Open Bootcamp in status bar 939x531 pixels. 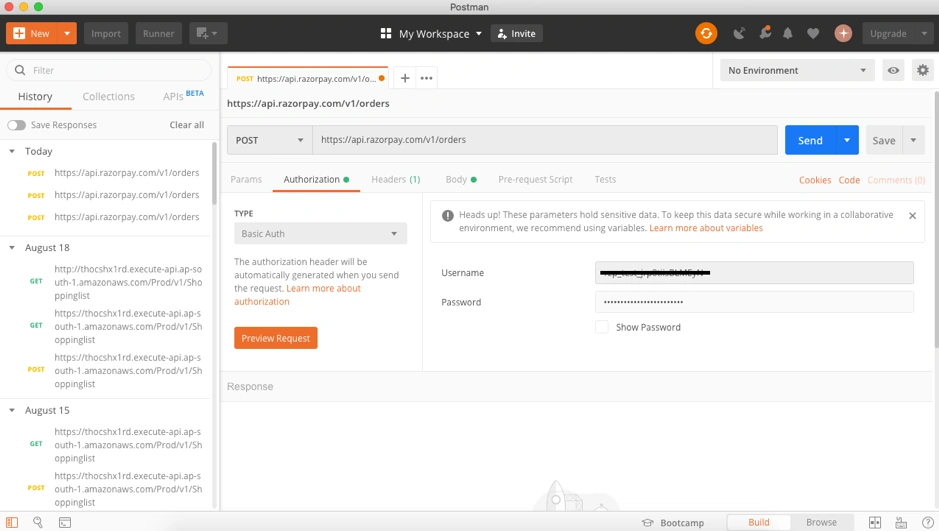tap(673, 523)
